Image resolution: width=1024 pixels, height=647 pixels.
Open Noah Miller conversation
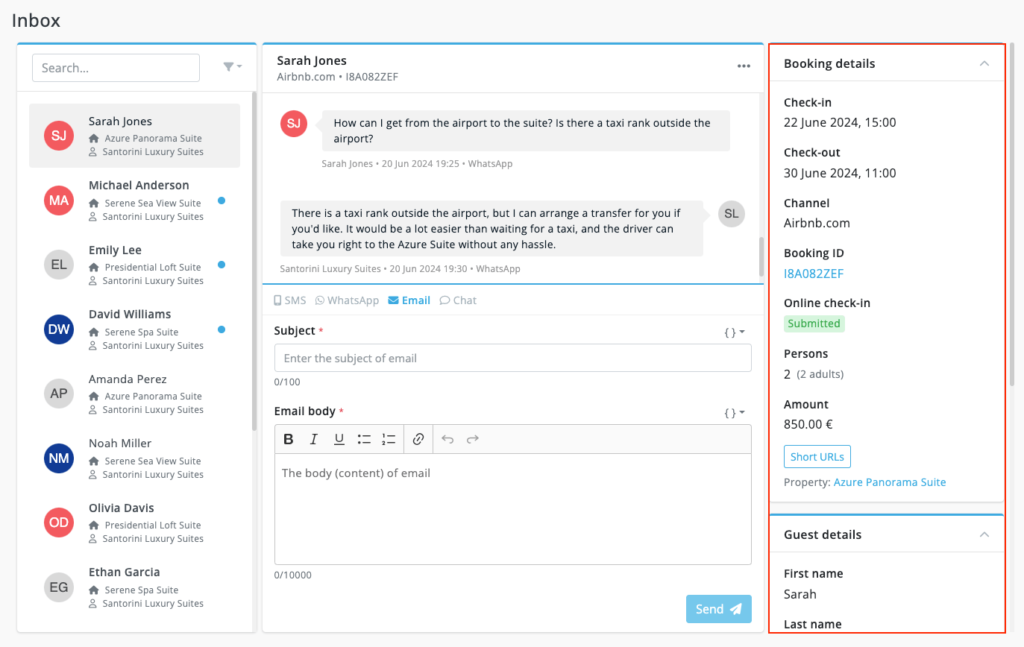(x=135, y=458)
